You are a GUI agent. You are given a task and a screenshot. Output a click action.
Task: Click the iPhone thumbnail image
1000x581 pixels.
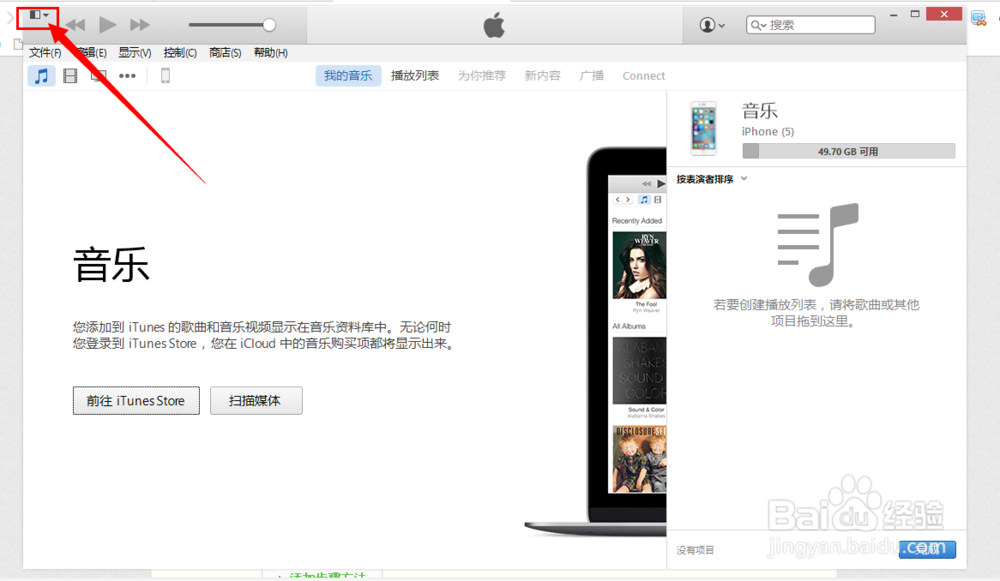[x=703, y=128]
